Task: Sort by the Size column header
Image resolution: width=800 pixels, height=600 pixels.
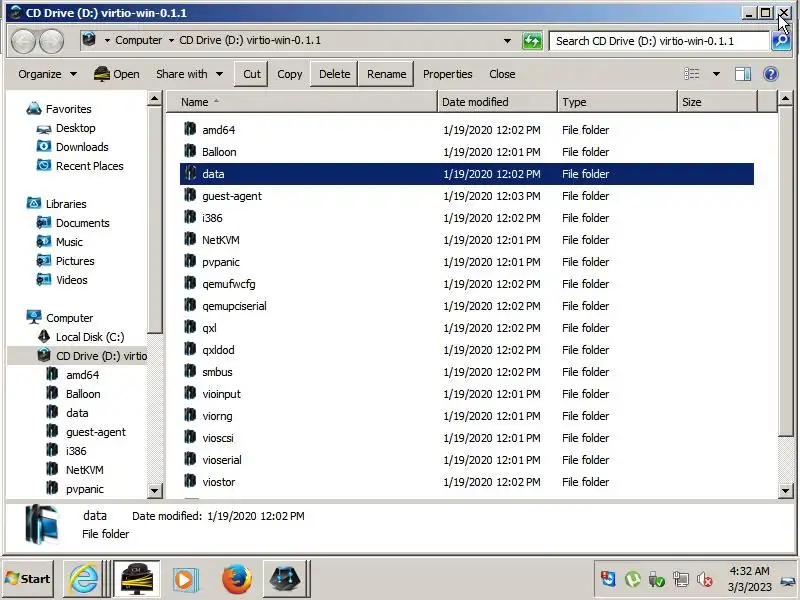Action: click(717, 102)
